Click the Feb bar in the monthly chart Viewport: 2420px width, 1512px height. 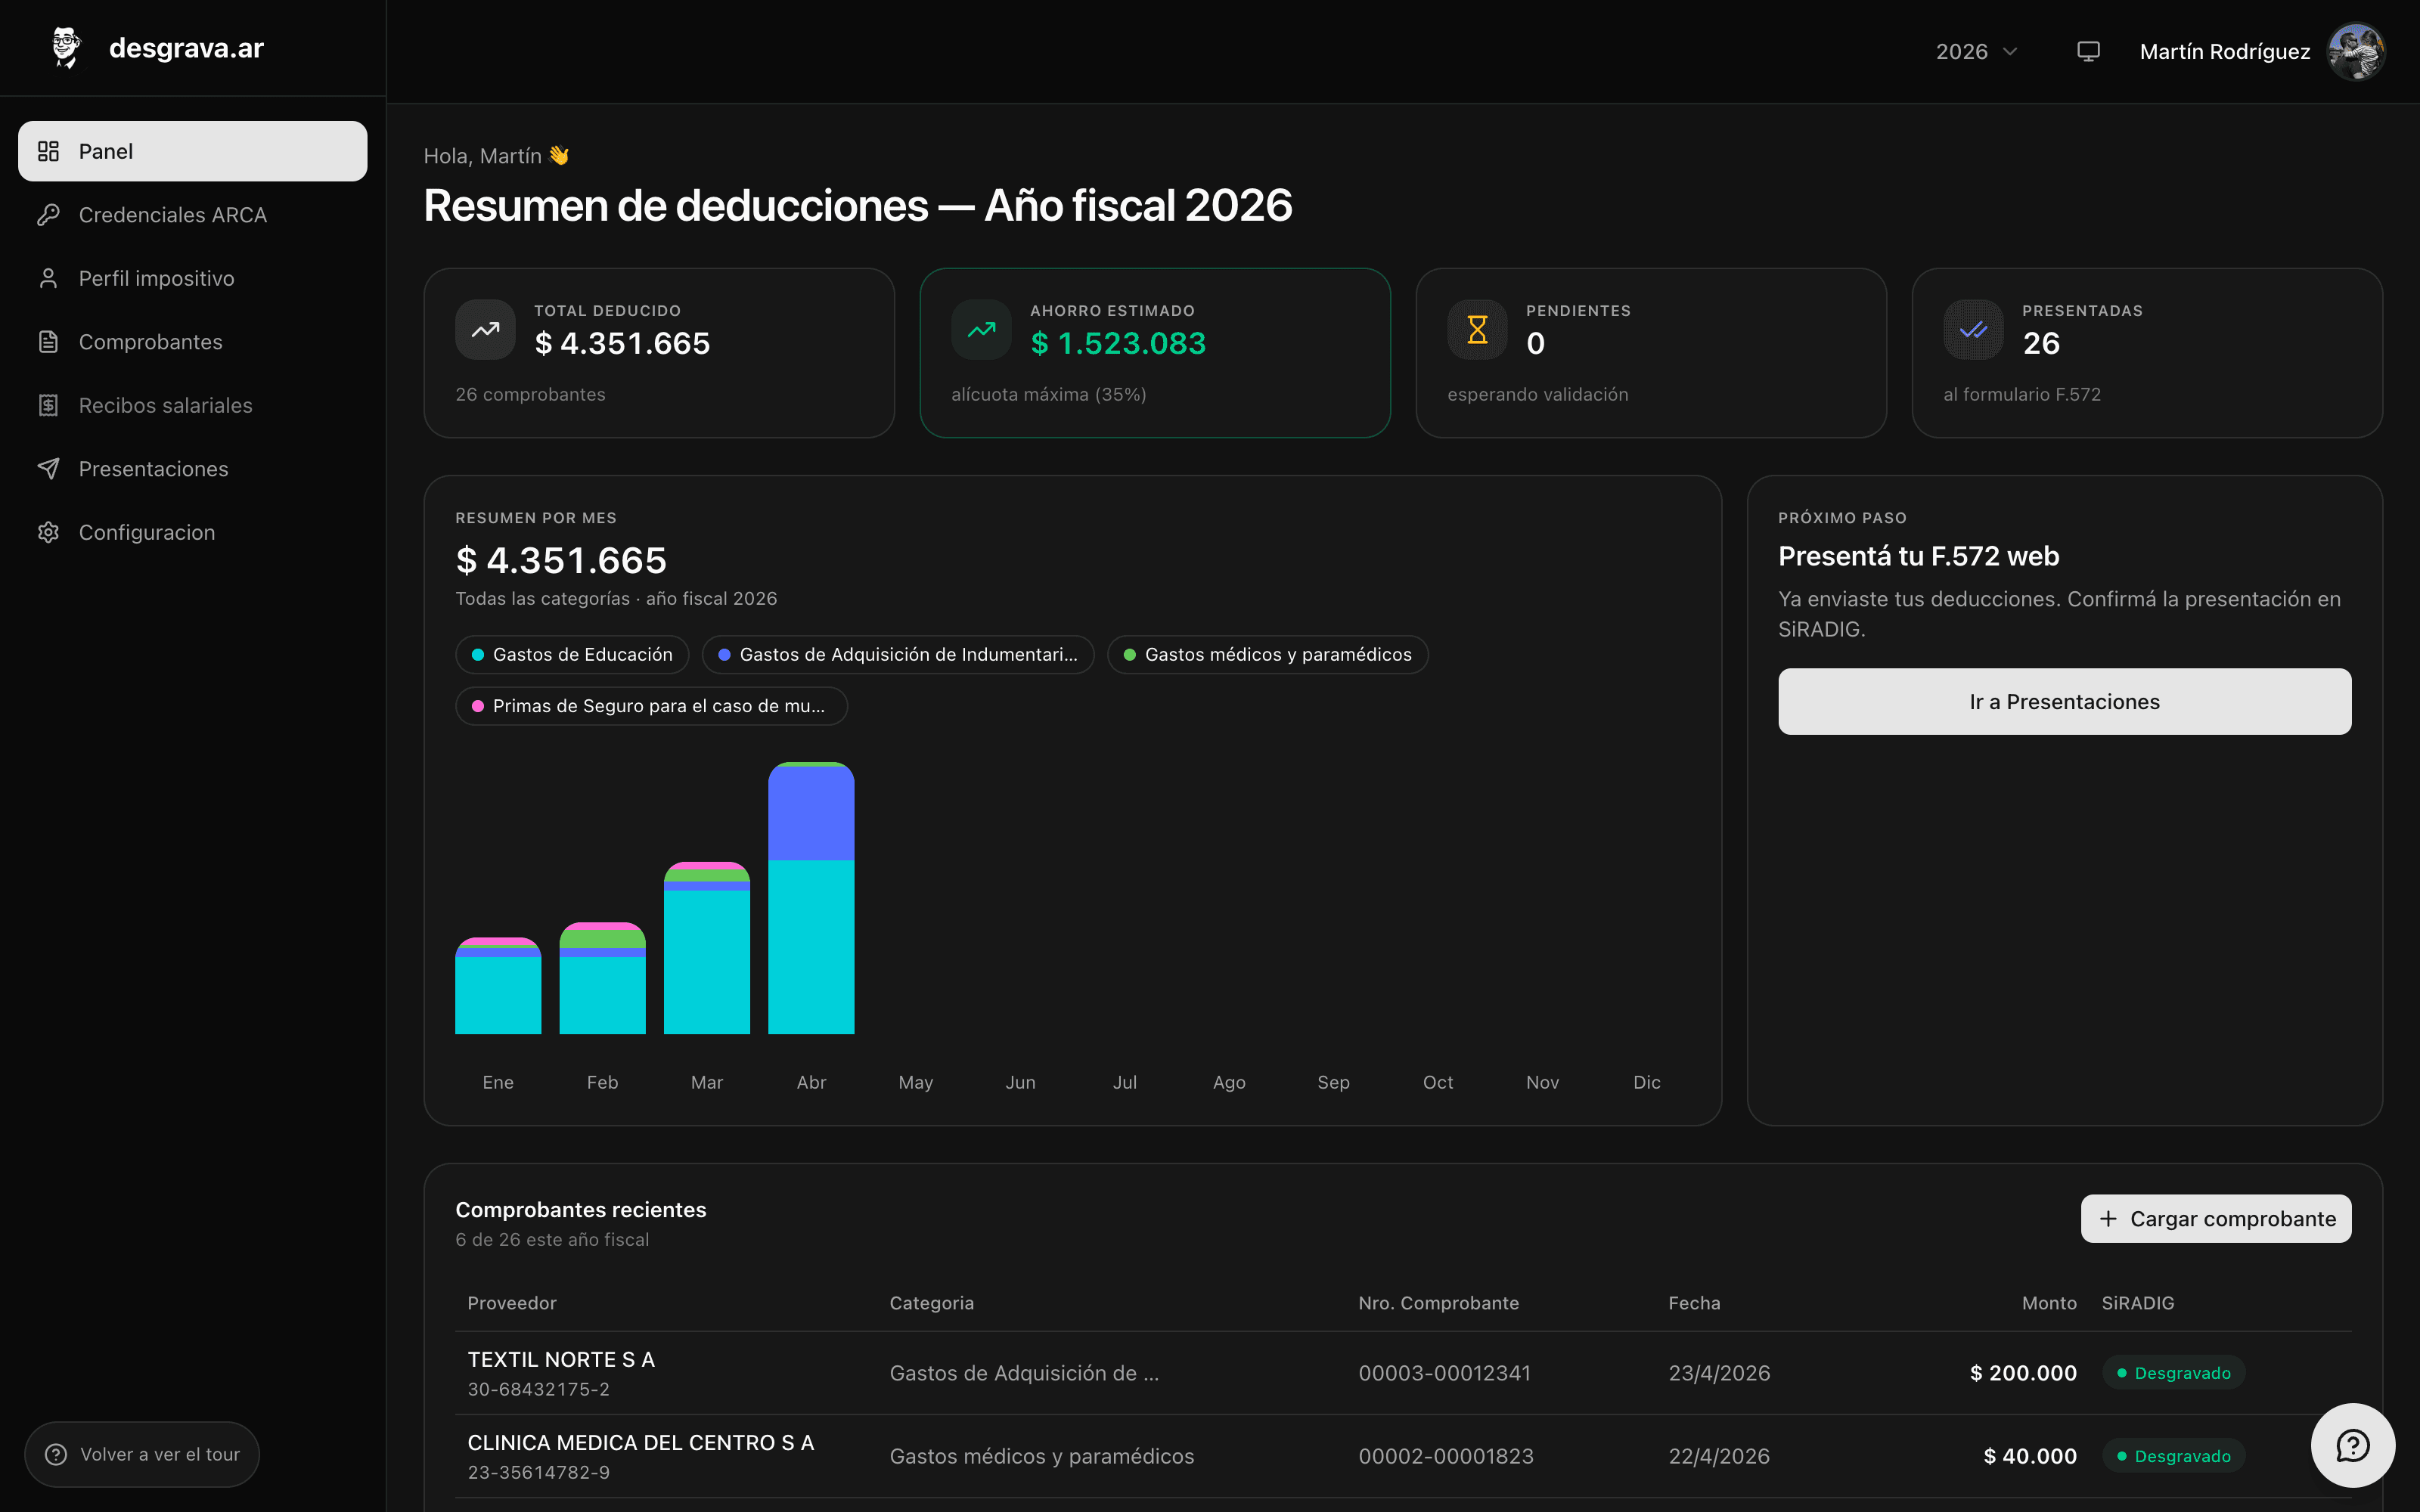coord(602,978)
